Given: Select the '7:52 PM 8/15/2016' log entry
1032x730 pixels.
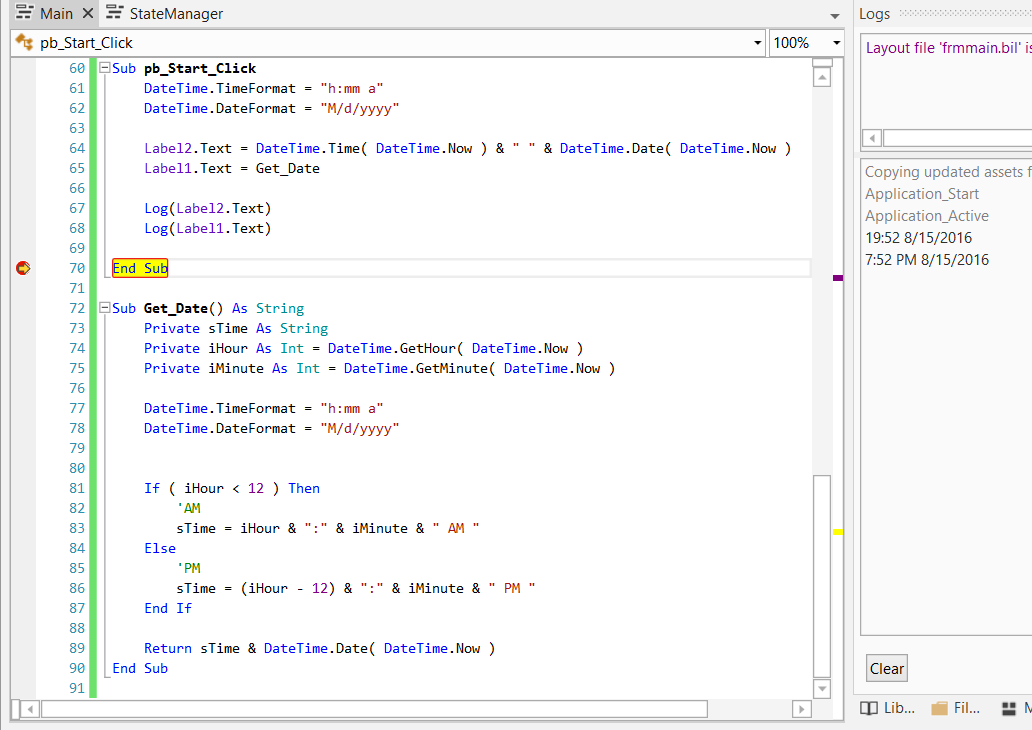Looking at the screenshot, I should 927,260.
